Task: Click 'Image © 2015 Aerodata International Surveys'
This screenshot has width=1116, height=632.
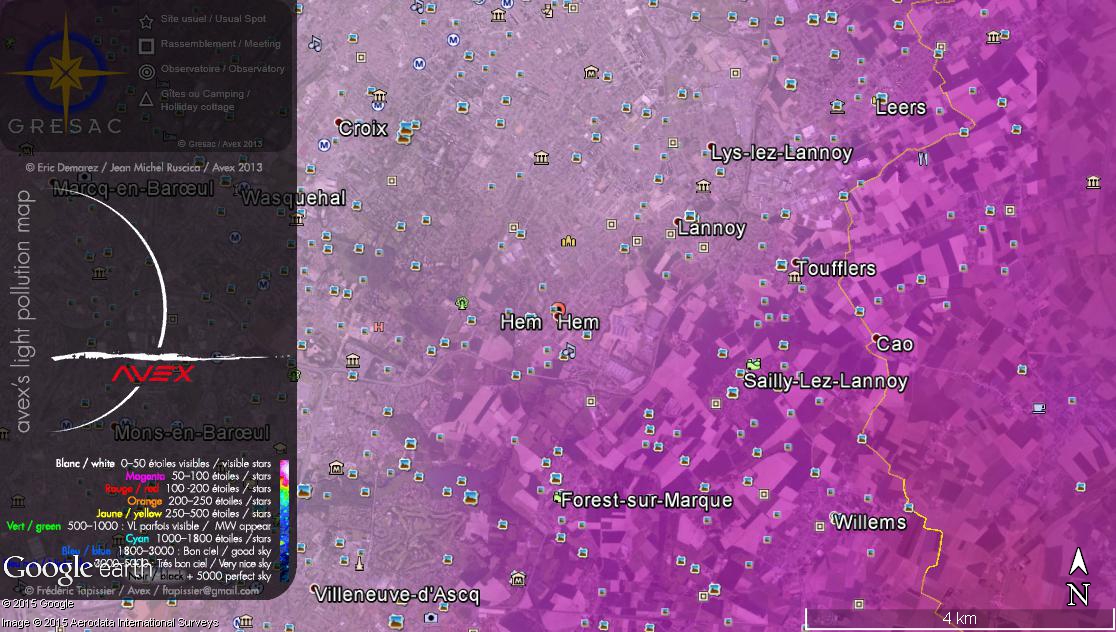Action: tap(110, 623)
